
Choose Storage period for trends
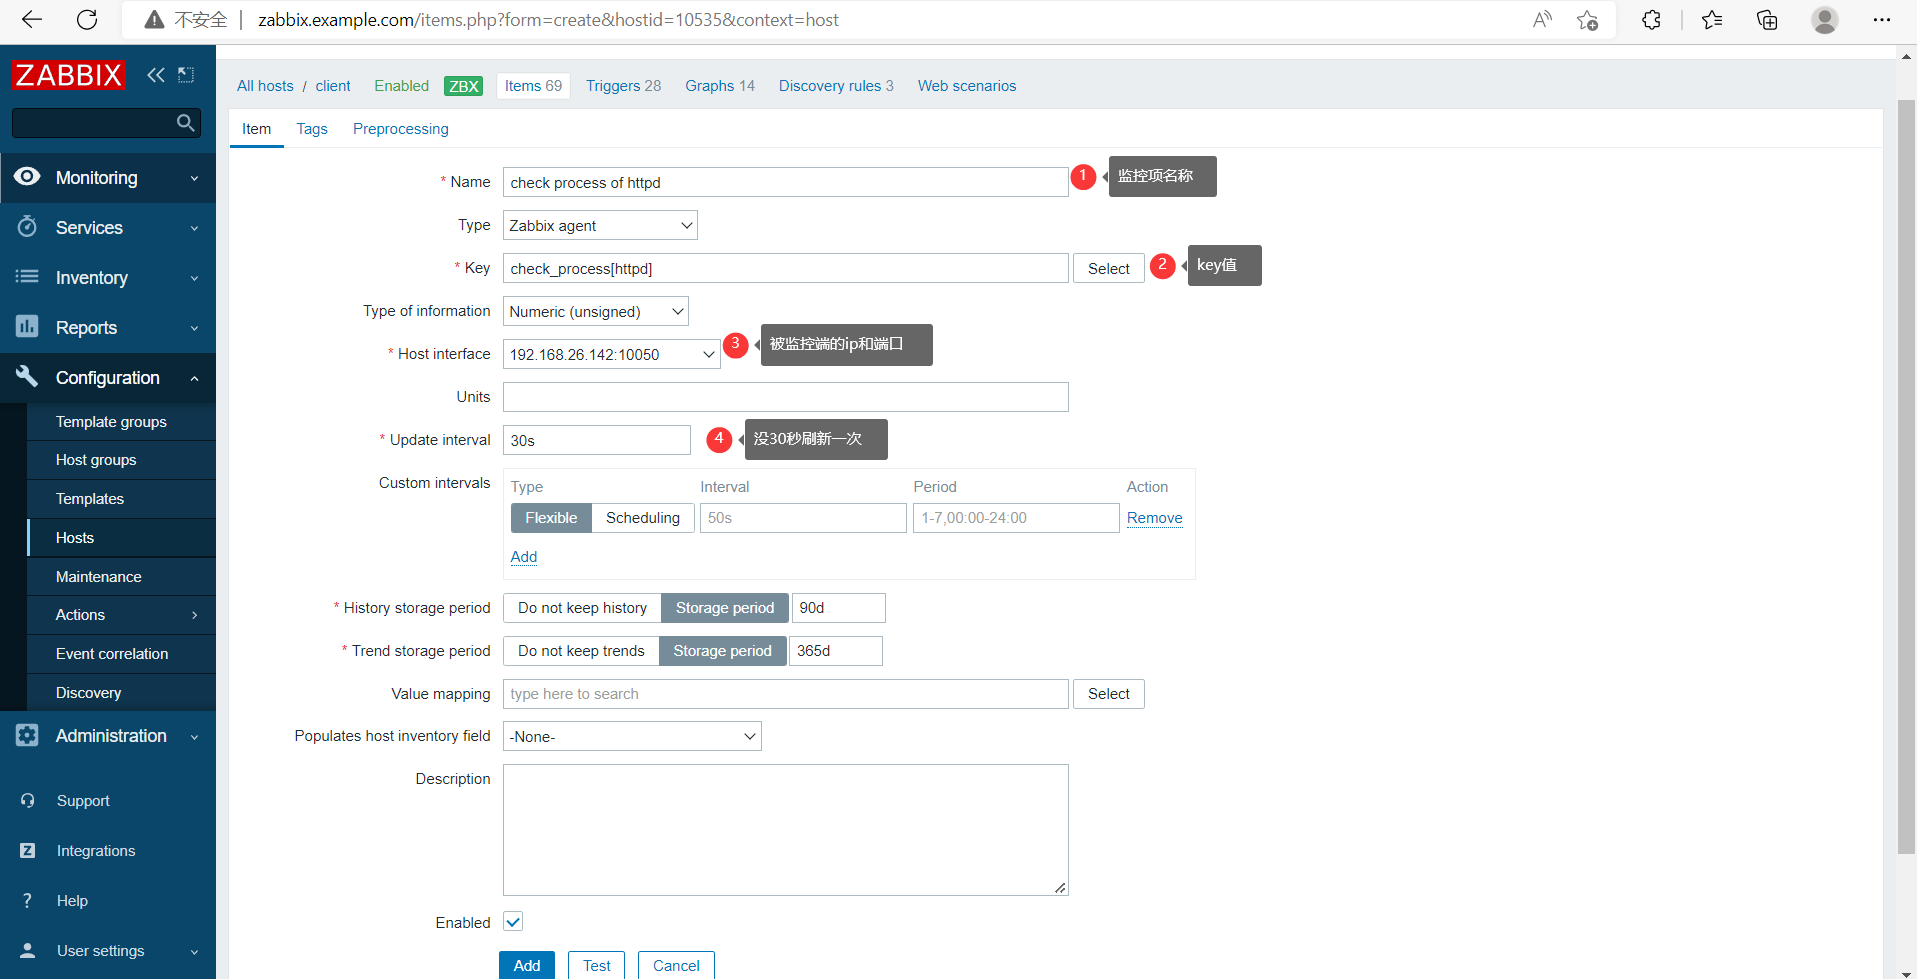click(x=723, y=651)
